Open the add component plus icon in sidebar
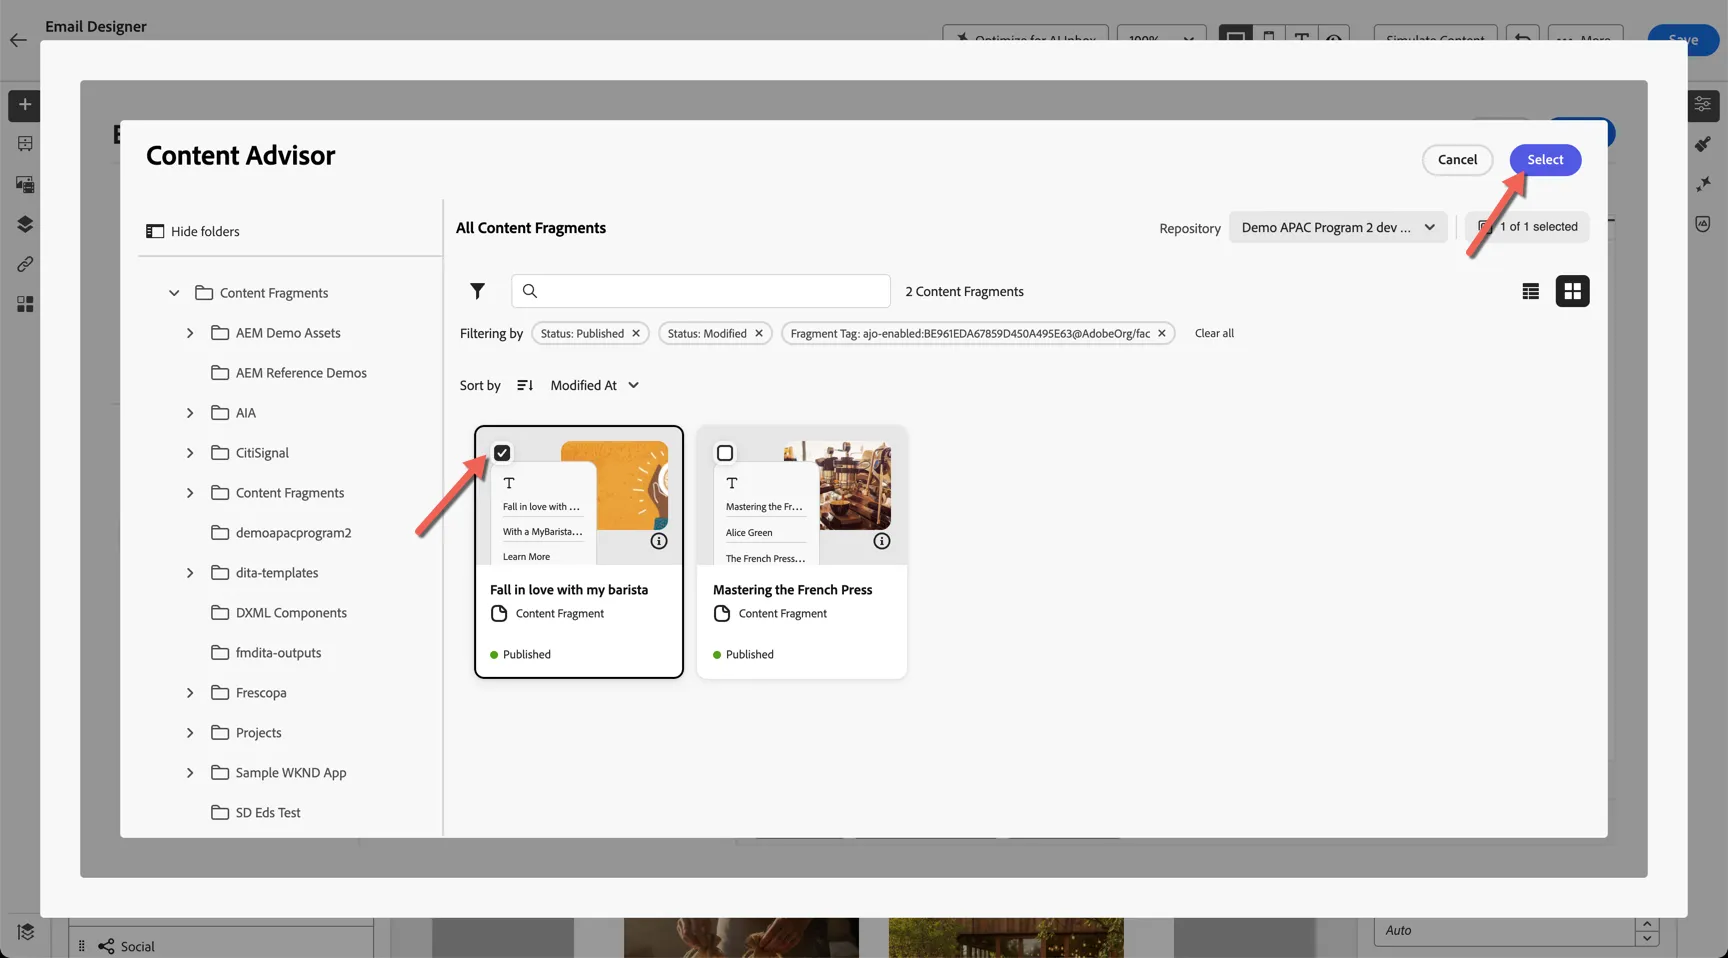 click(x=25, y=104)
